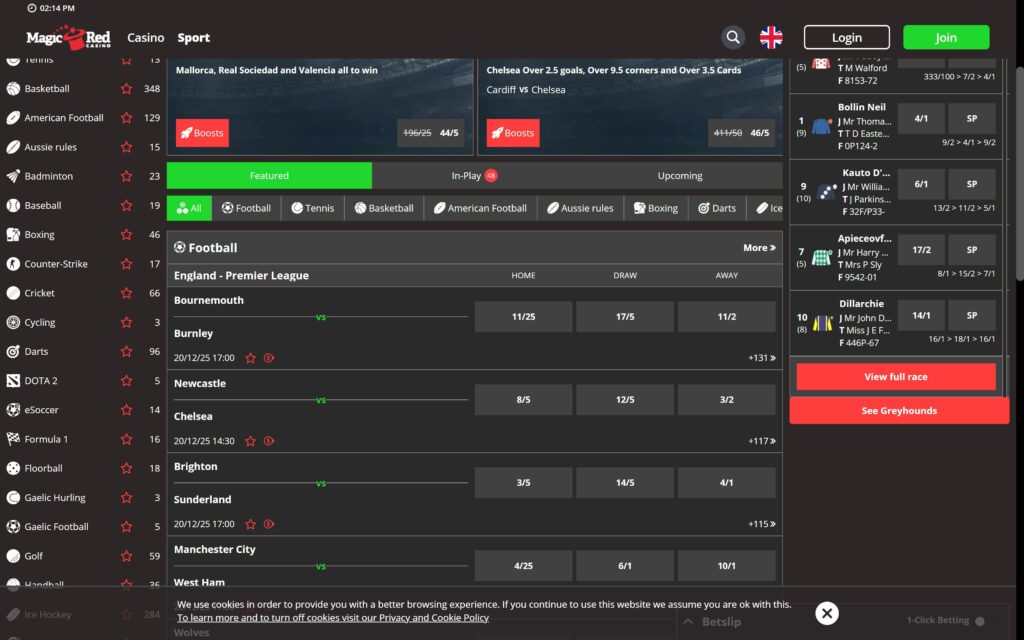Open the Casino section from the top menu
The image size is (1024, 640).
[145, 37]
